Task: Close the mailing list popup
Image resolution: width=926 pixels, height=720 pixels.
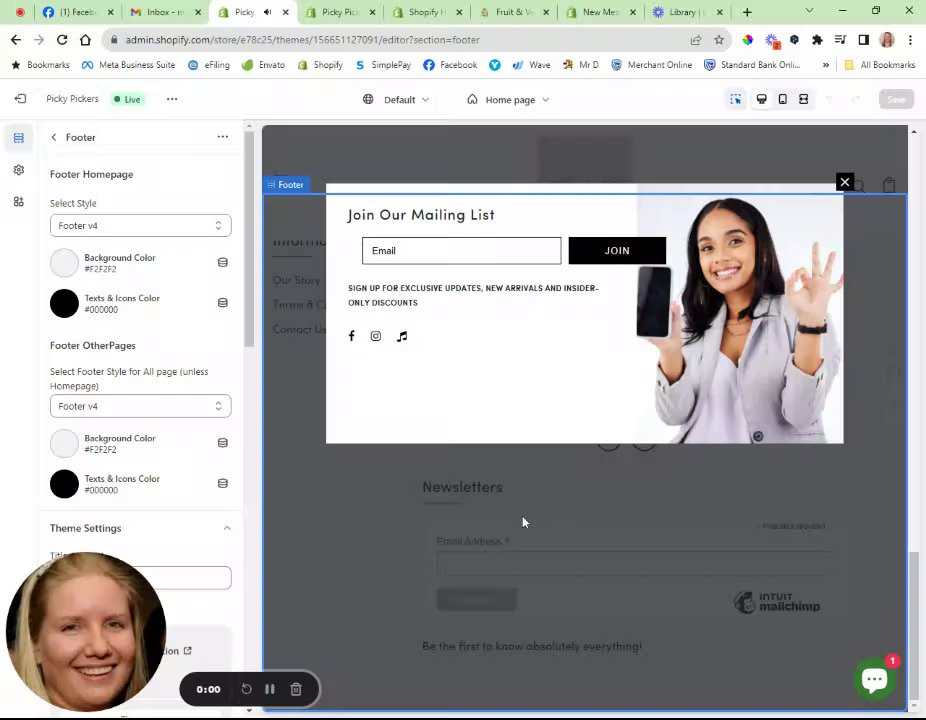Action: click(x=845, y=182)
